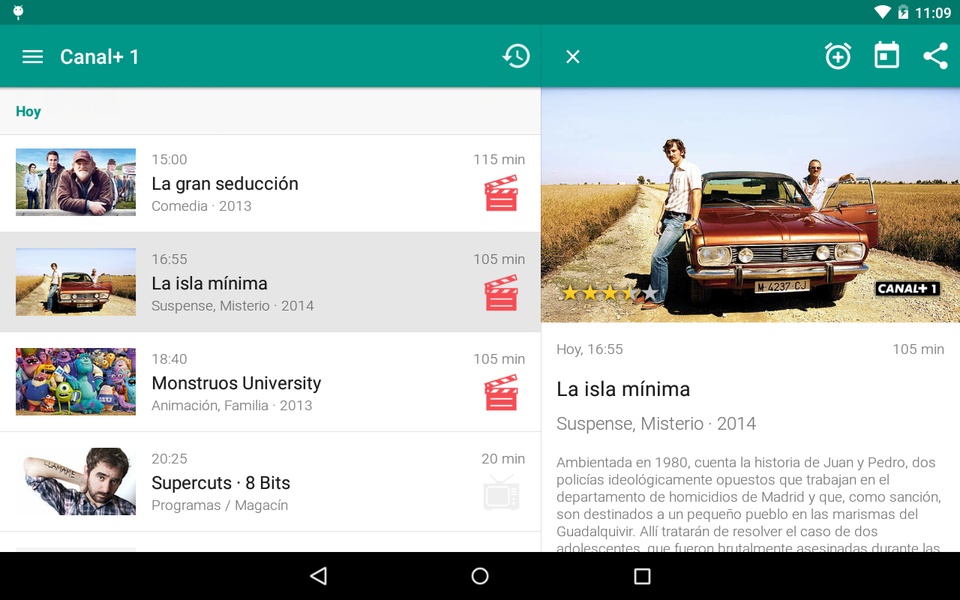Image resolution: width=960 pixels, height=600 pixels.
Task: Tap the synopsis paragraph starting Ambientada en 1980
Action: (x=749, y=505)
